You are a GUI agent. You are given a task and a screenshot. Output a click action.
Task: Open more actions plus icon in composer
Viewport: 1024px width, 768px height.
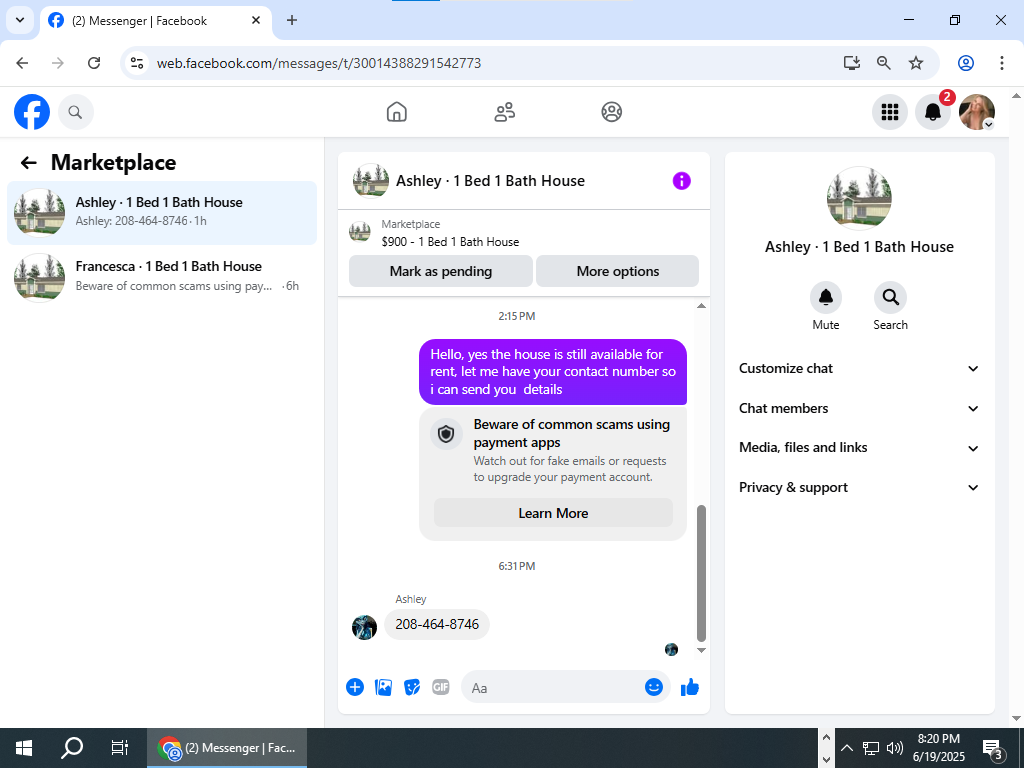pos(355,687)
